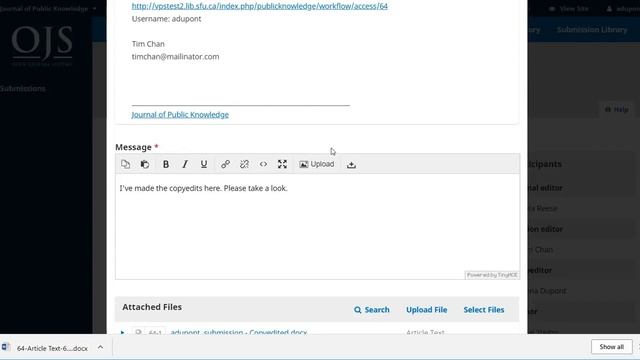
Task: Search attached files
Action: 372,310
